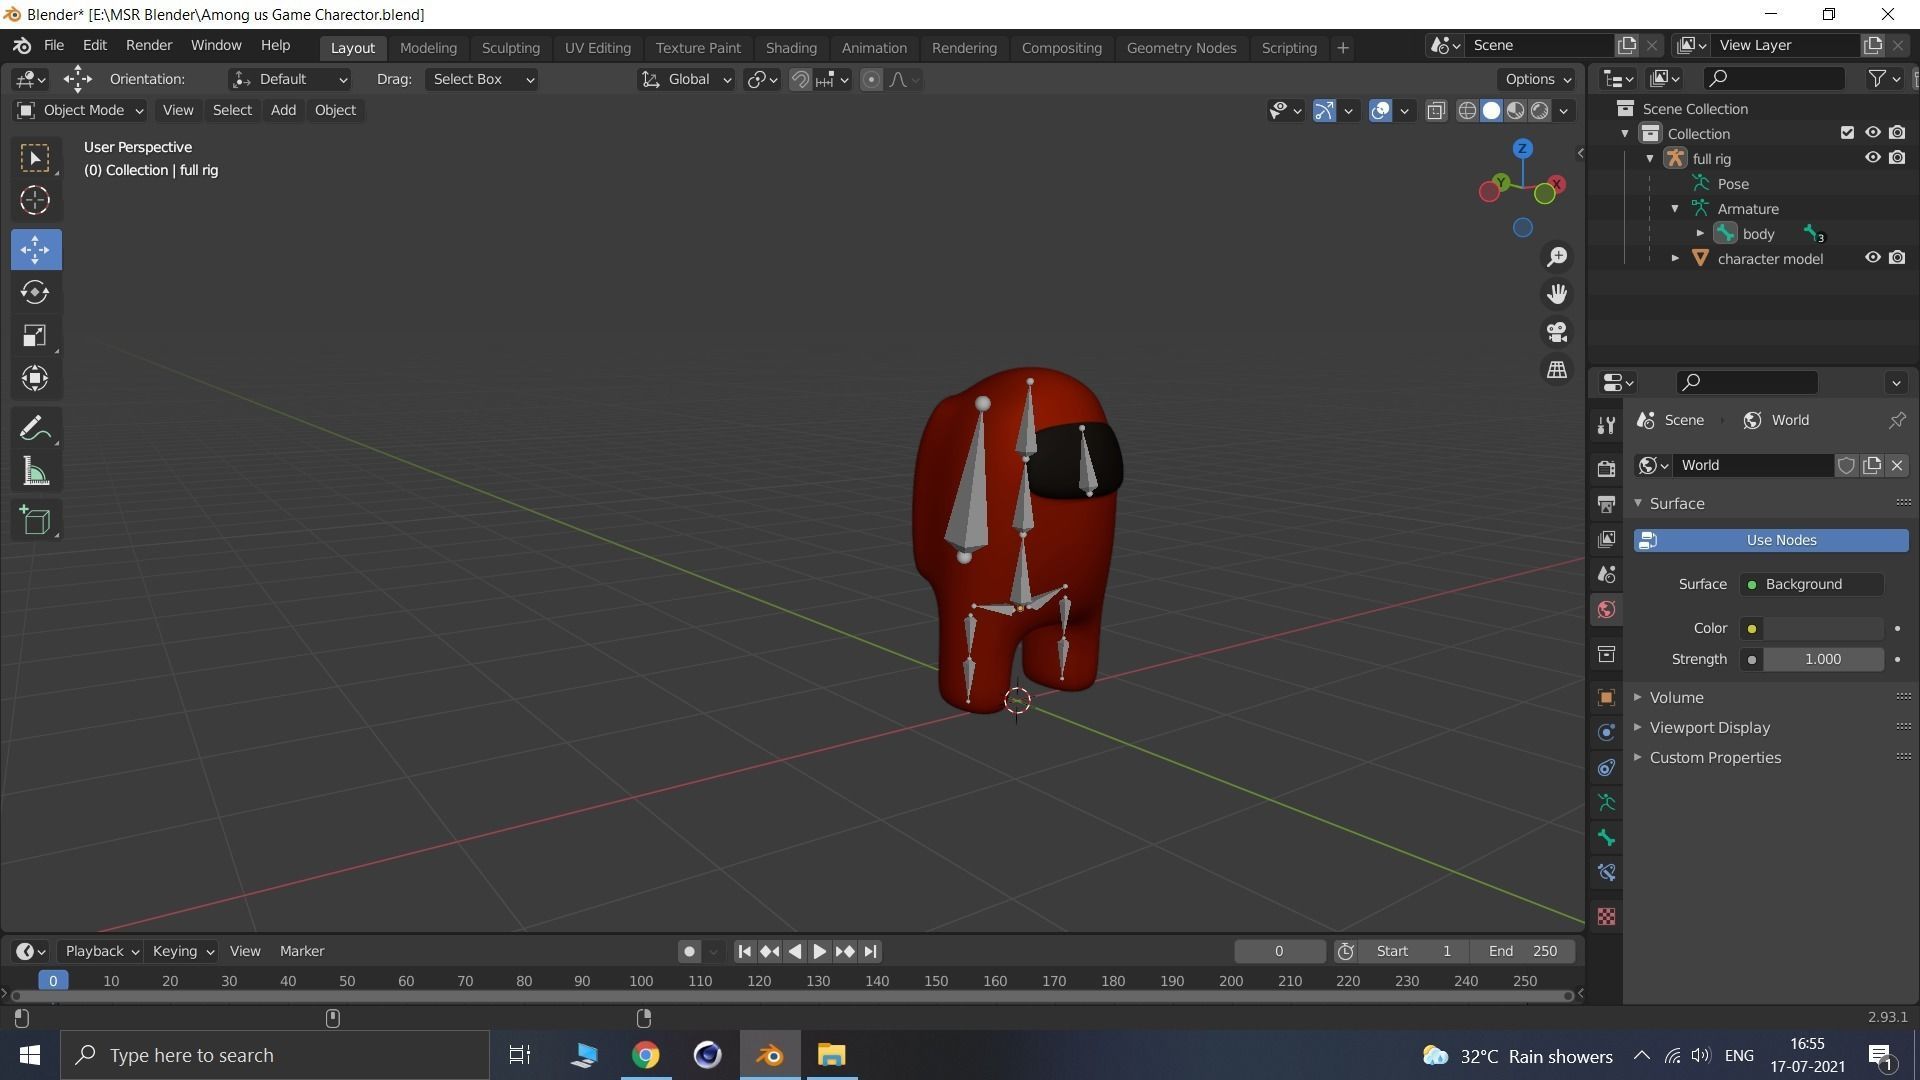Expand the character model tree item

click(1675, 259)
